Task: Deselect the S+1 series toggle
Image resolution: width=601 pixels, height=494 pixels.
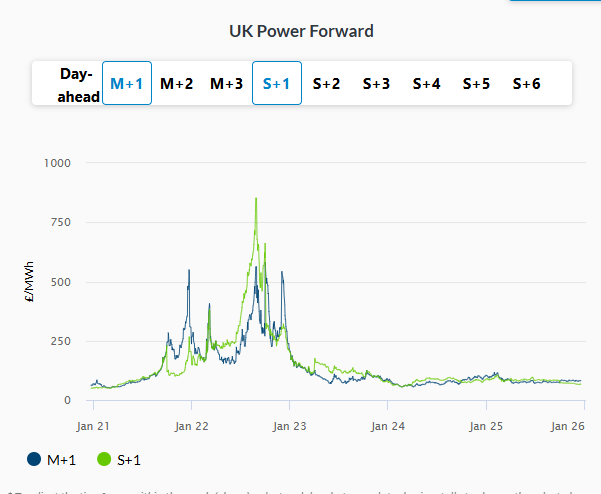Action: click(276, 84)
